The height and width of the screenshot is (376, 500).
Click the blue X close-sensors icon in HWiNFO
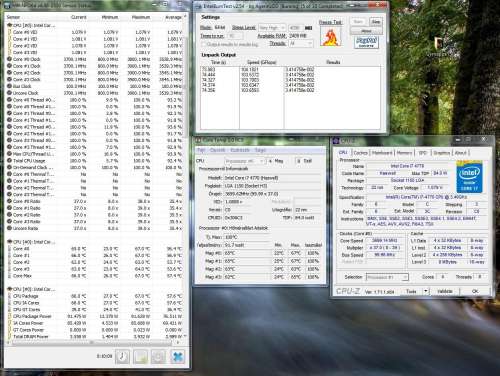177,357
